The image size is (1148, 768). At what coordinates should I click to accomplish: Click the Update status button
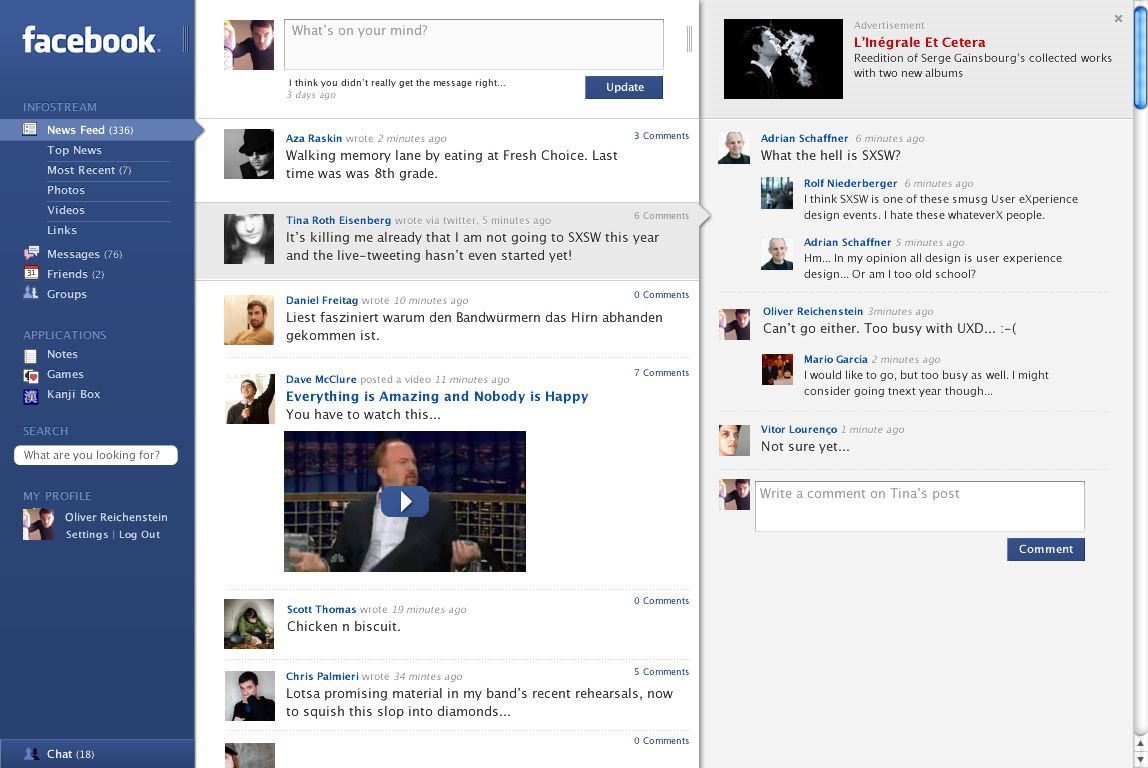click(x=624, y=87)
